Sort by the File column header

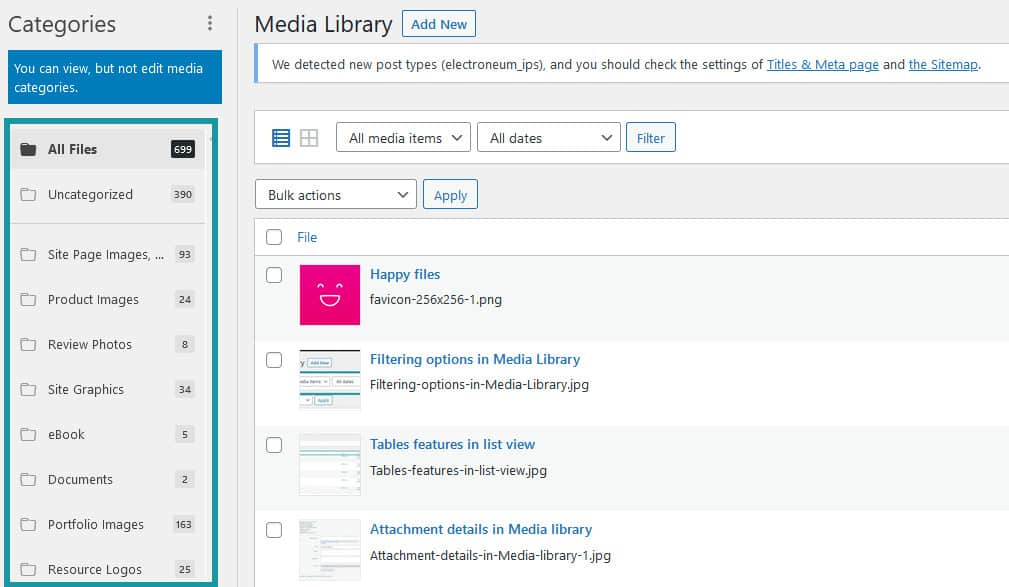[x=307, y=237]
